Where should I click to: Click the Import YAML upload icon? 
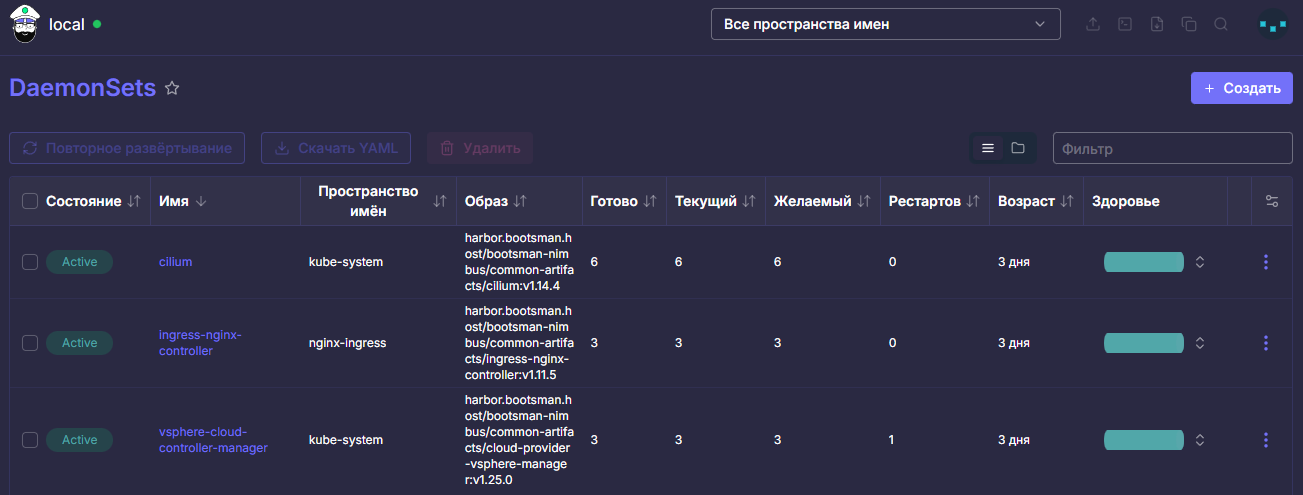pos(1093,24)
